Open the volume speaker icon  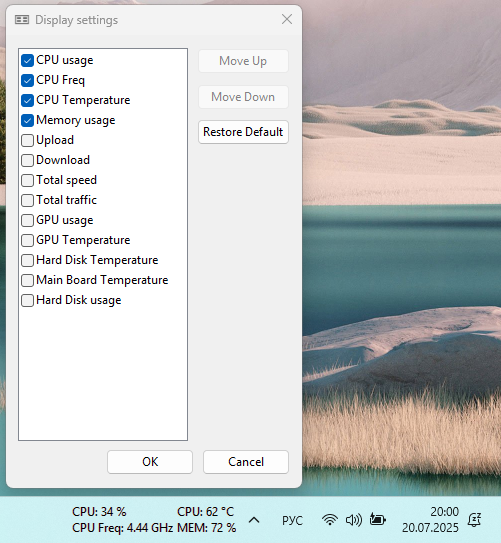(x=354, y=520)
